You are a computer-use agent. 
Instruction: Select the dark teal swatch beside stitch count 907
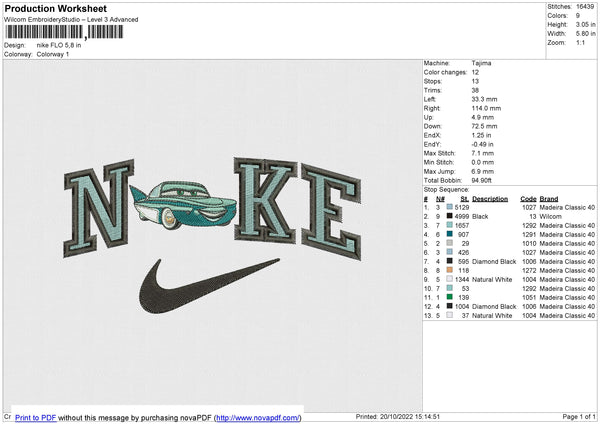450,234
